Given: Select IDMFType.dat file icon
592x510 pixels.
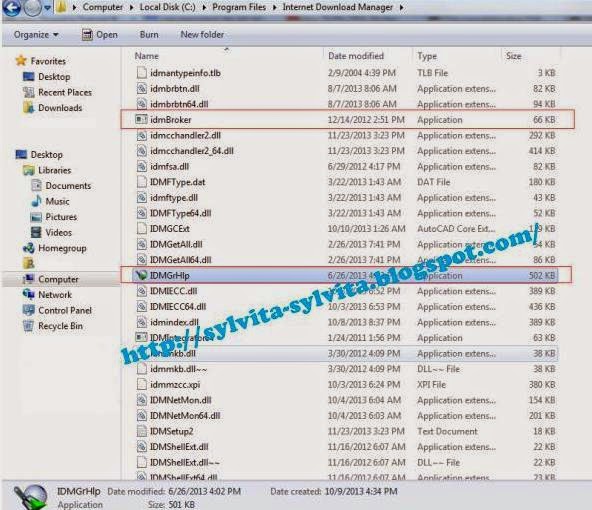Looking at the screenshot, I should [x=141, y=182].
